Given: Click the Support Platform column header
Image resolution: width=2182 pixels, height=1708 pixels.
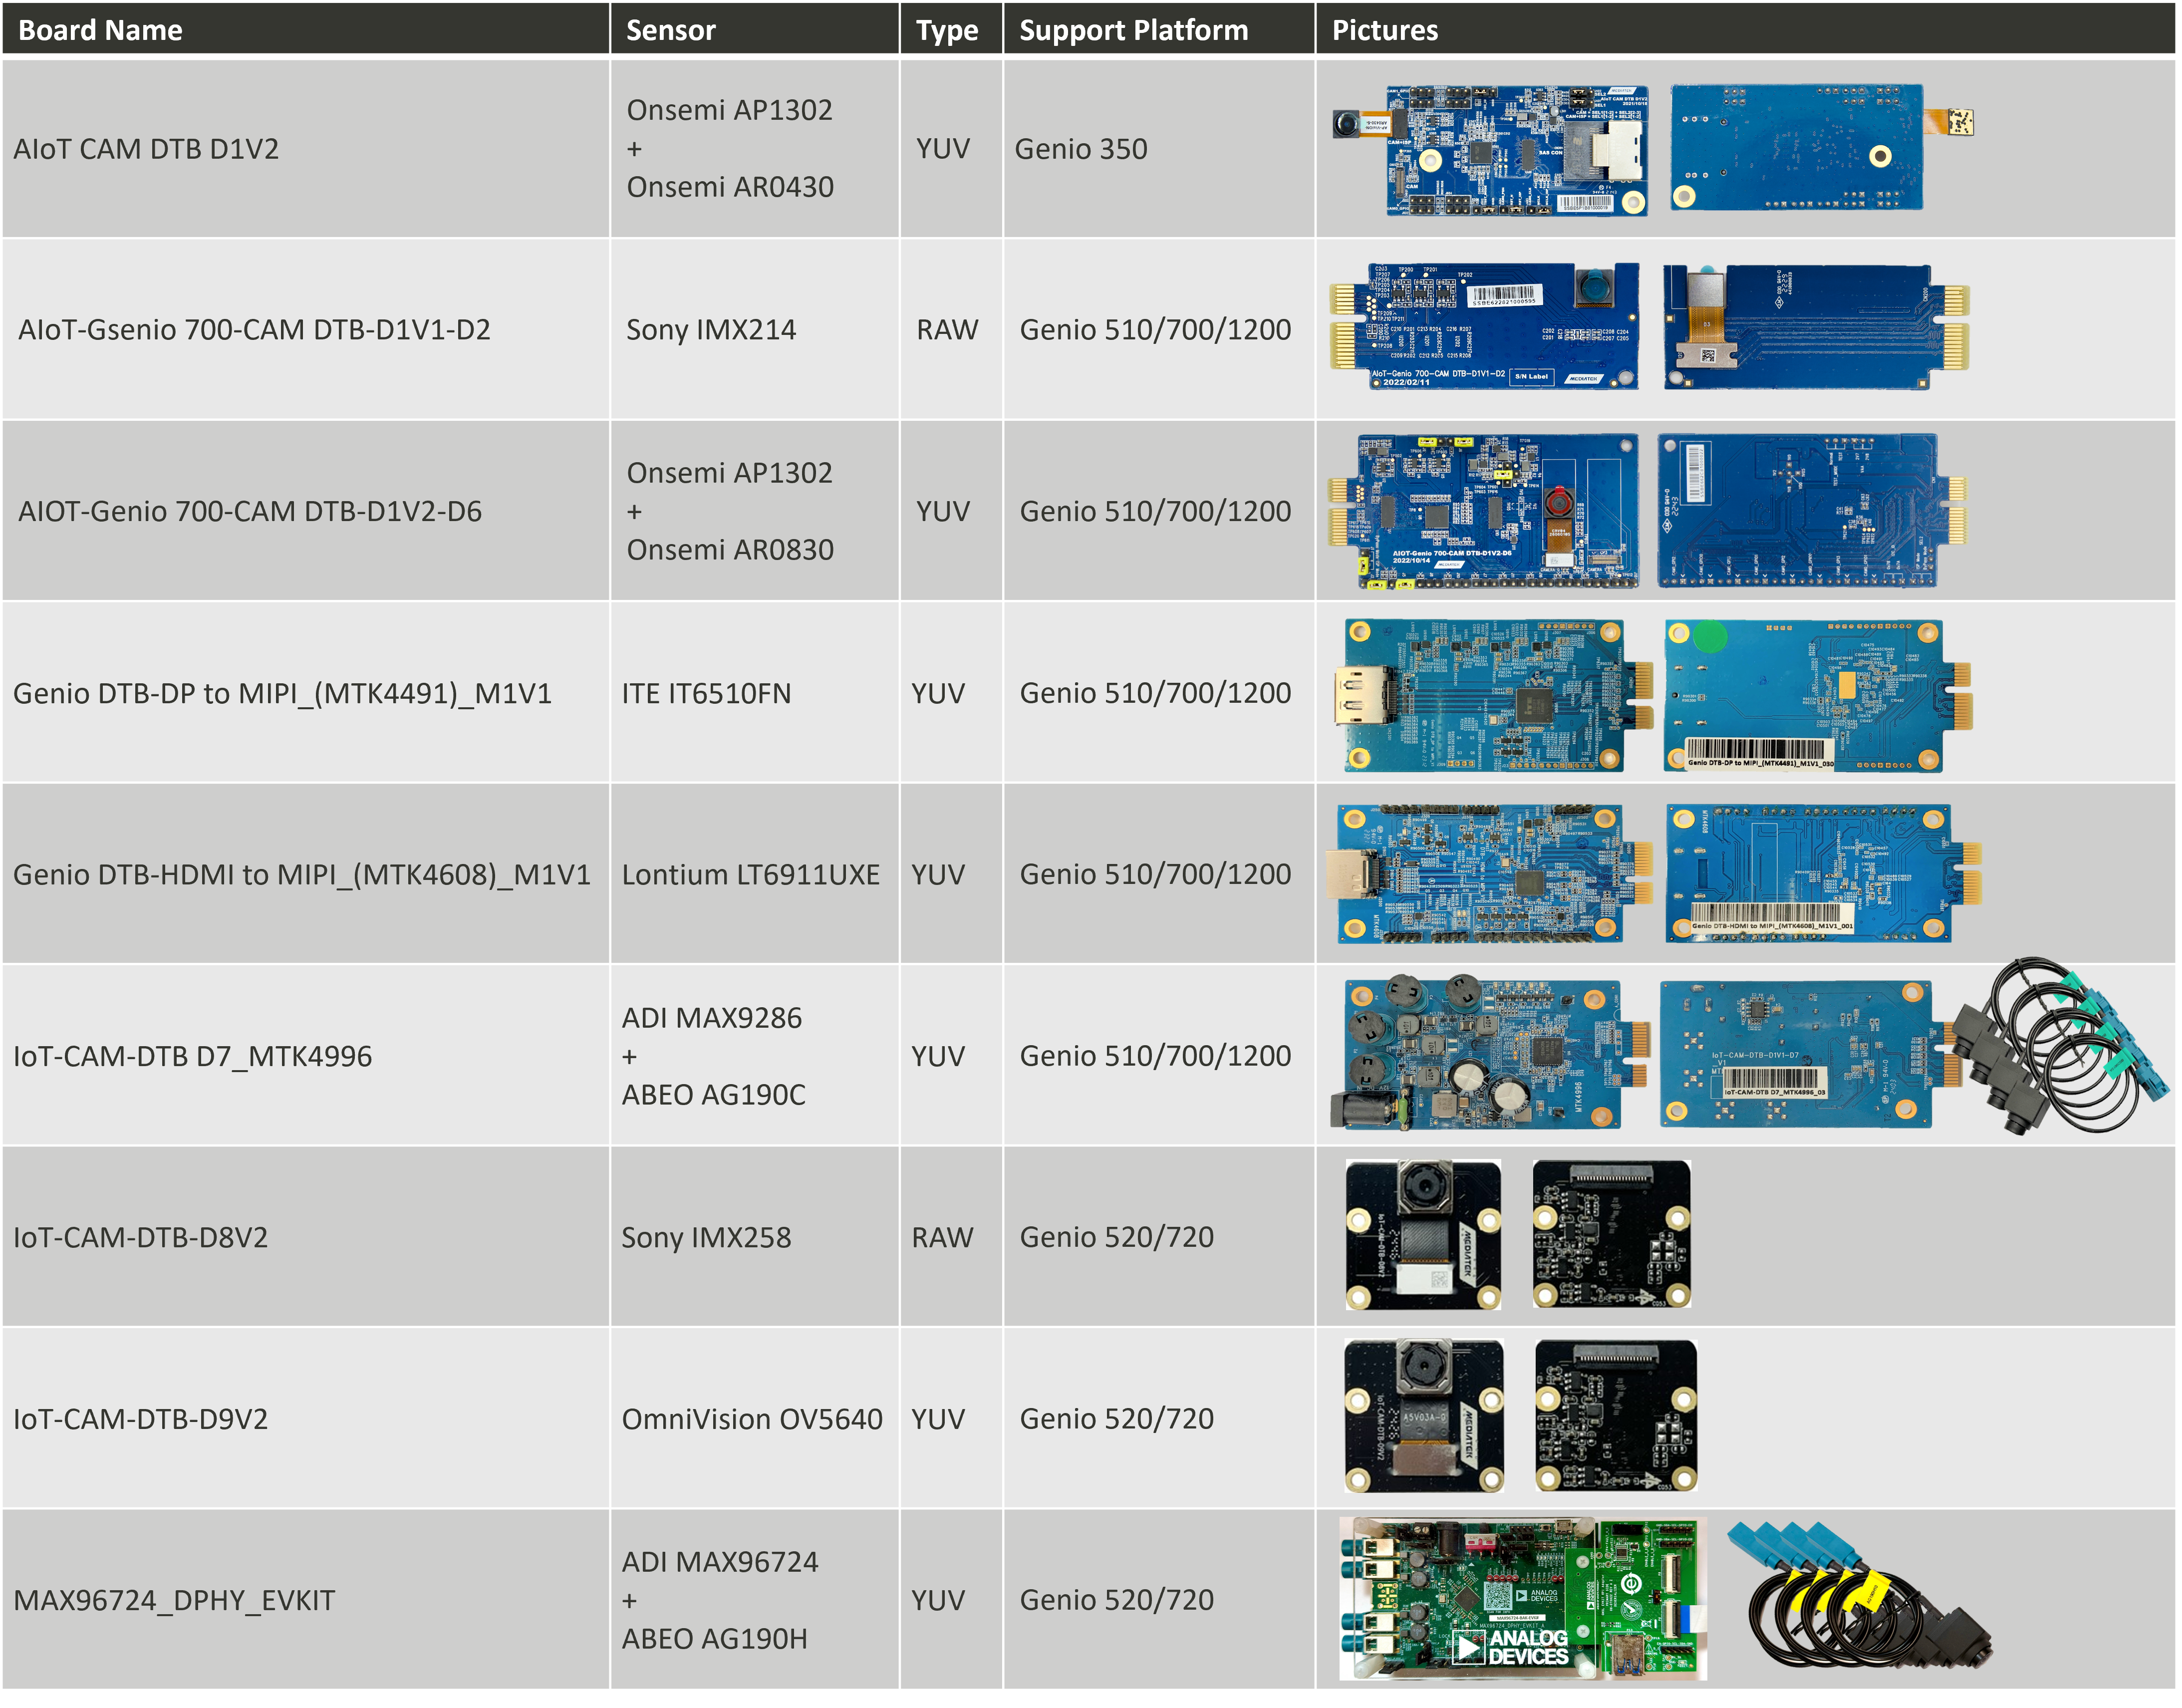Looking at the screenshot, I should coord(1133,30).
